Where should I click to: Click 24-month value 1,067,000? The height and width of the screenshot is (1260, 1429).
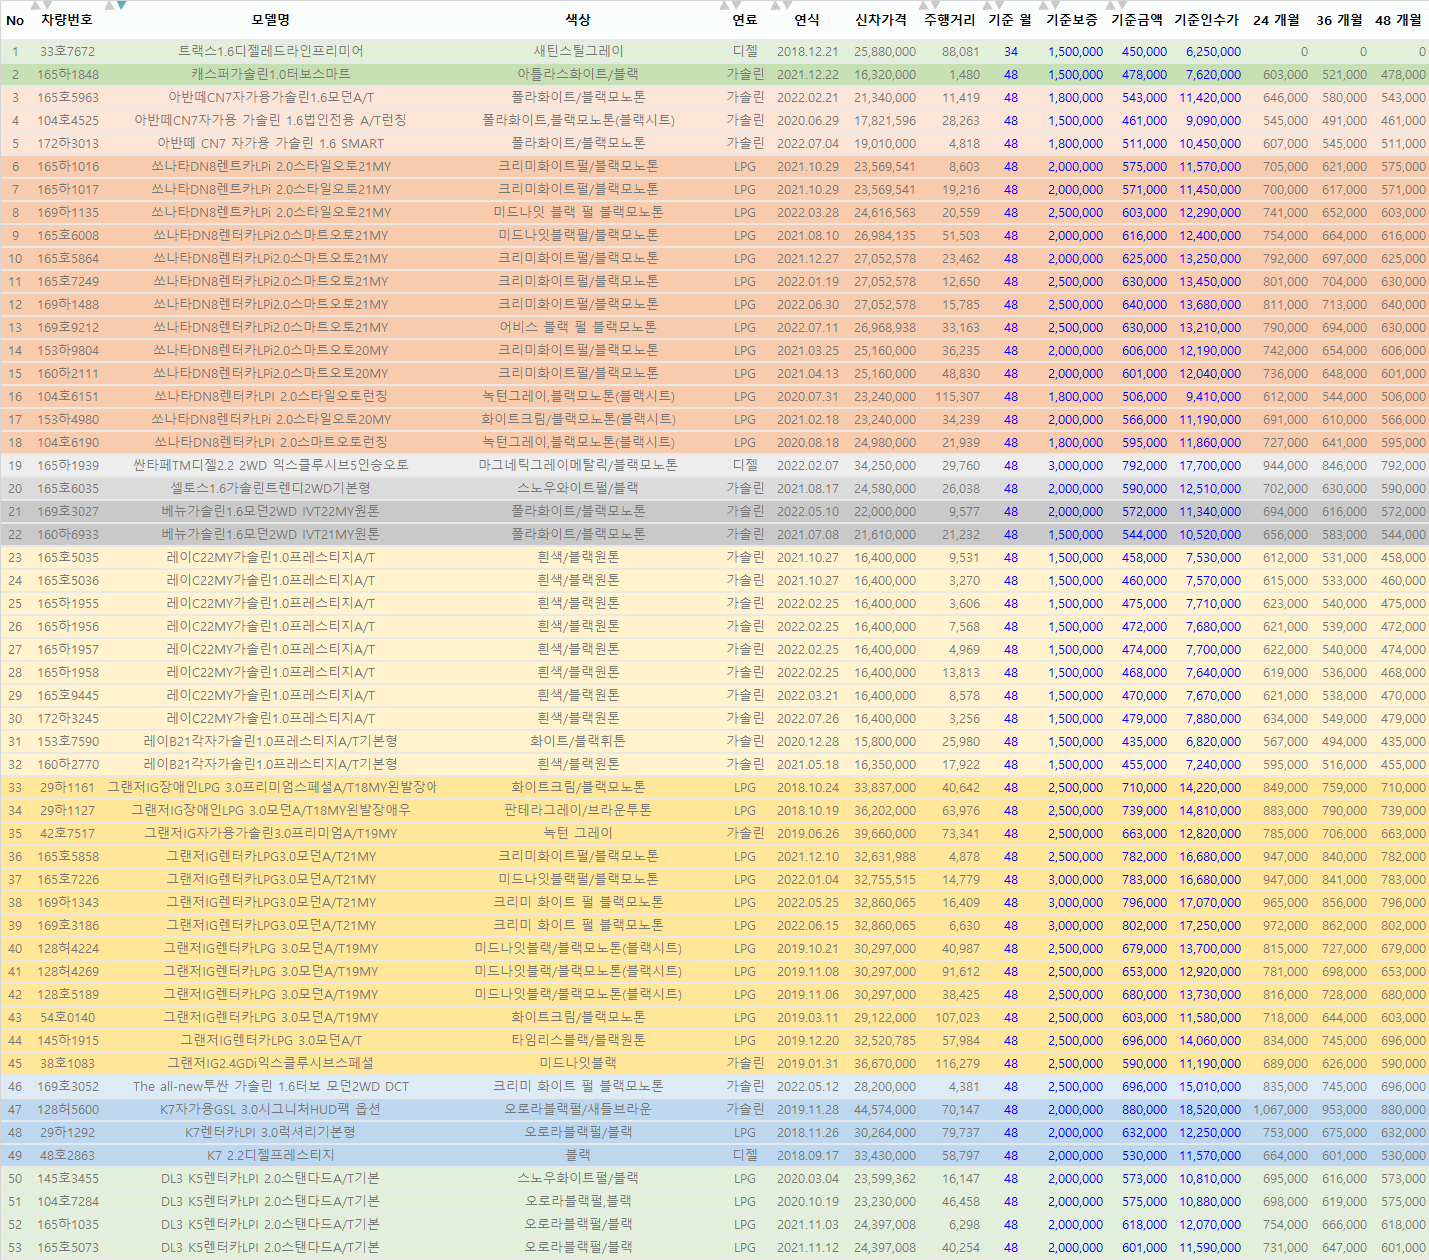1280,1109
